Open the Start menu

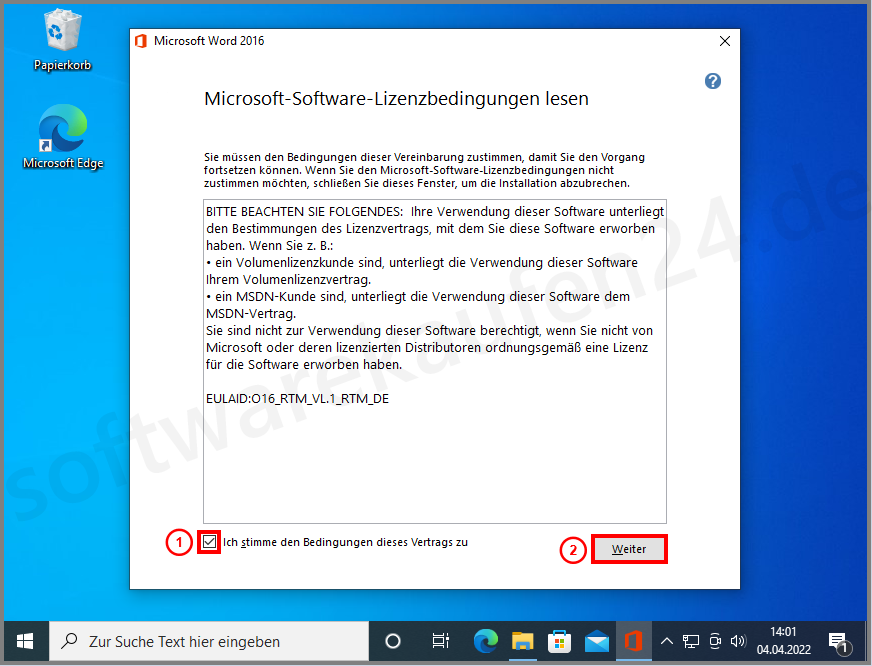[x=24, y=641]
